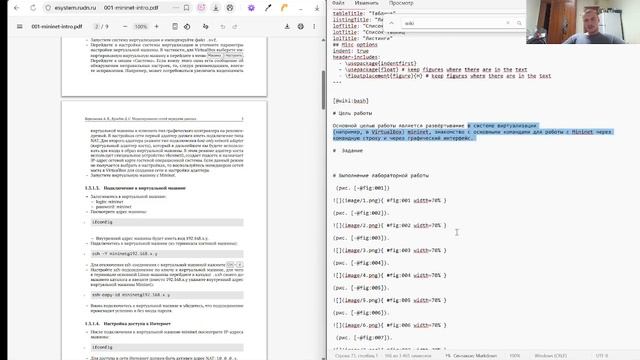
Task: Reload the browser page
Action: coord(33,8)
